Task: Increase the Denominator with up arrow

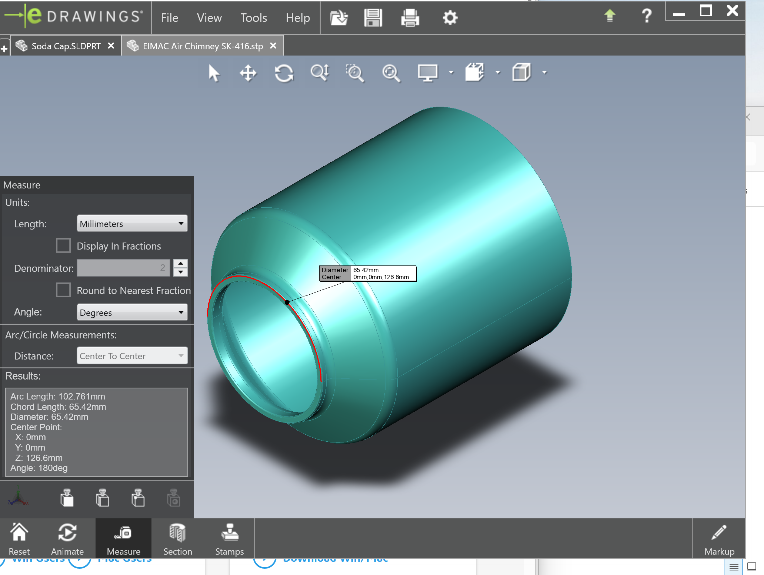Action: [x=180, y=263]
